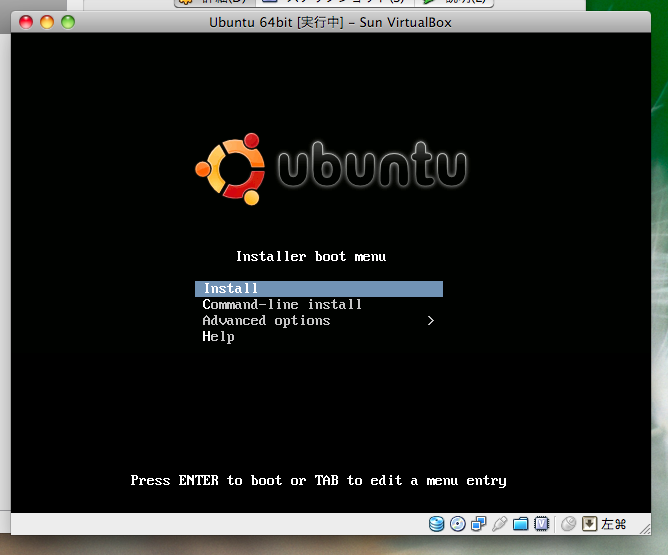Screen dimensions: 668x555
Task: Minimize the VM window using the yellow button
Action: click(x=47, y=22)
